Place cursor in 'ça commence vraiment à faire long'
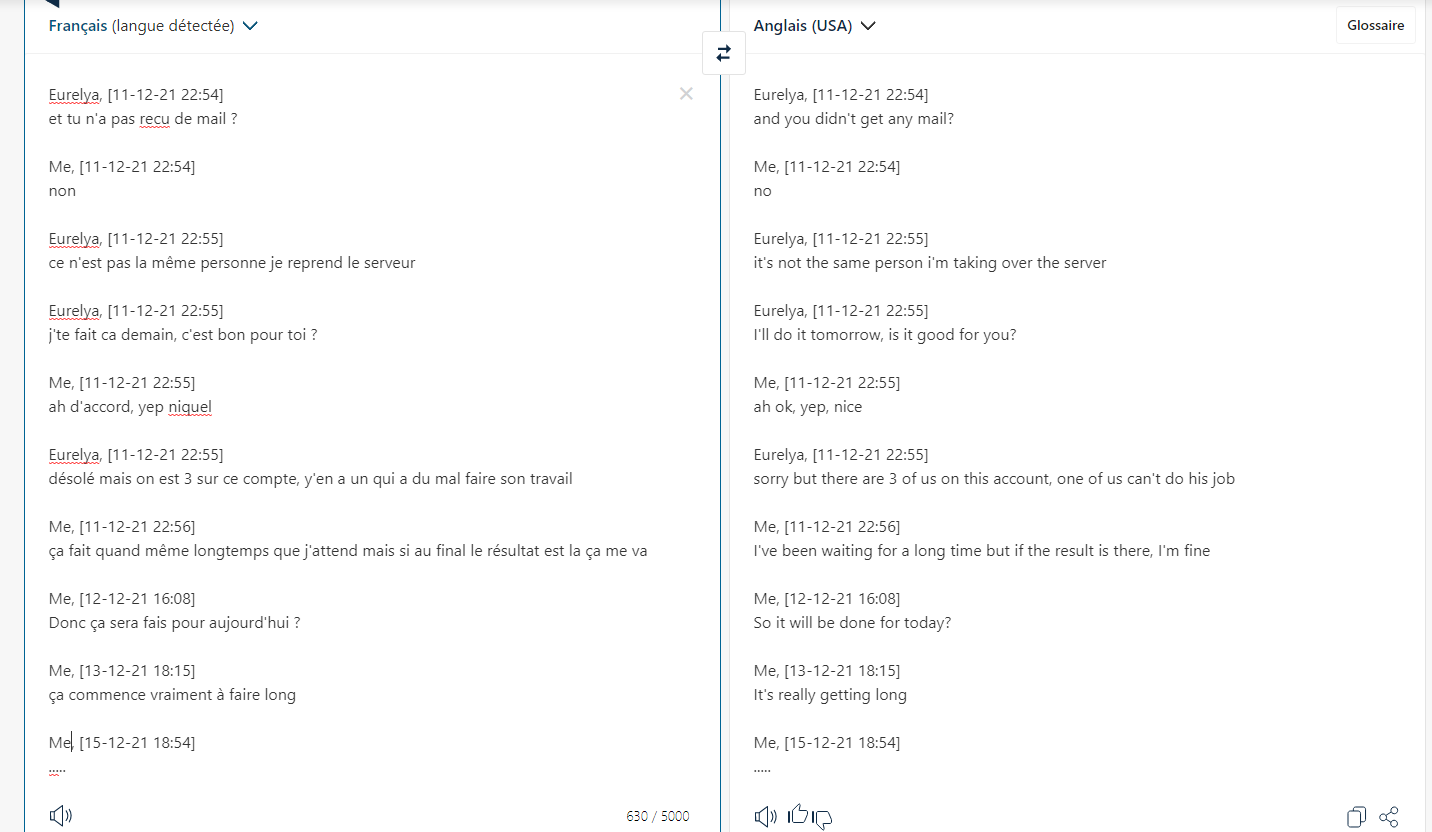The height and width of the screenshot is (832, 1432). click(x=172, y=694)
